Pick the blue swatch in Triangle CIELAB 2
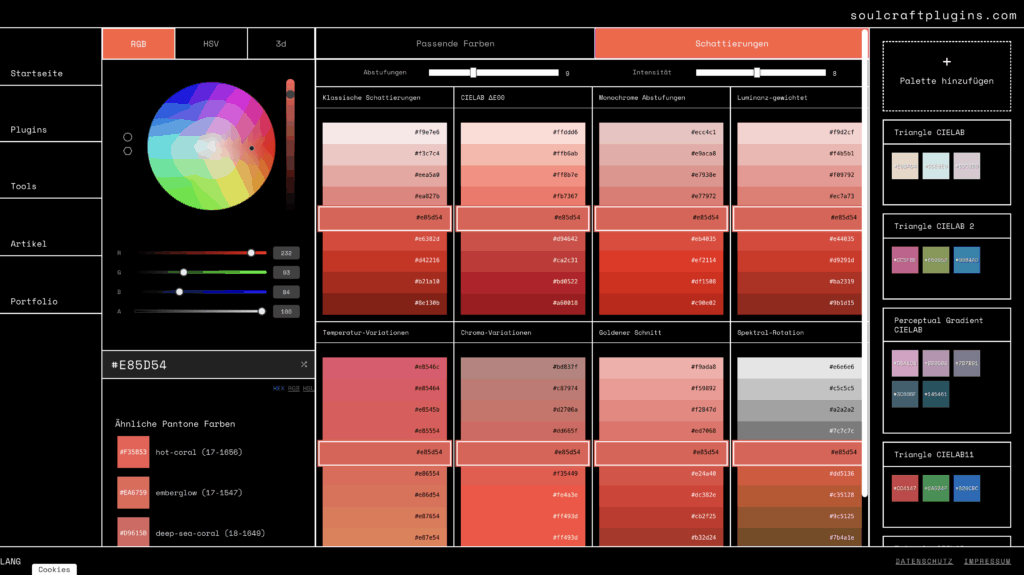Image resolution: width=1024 pixels, height=575 pixels. click(x=967, y=260)
